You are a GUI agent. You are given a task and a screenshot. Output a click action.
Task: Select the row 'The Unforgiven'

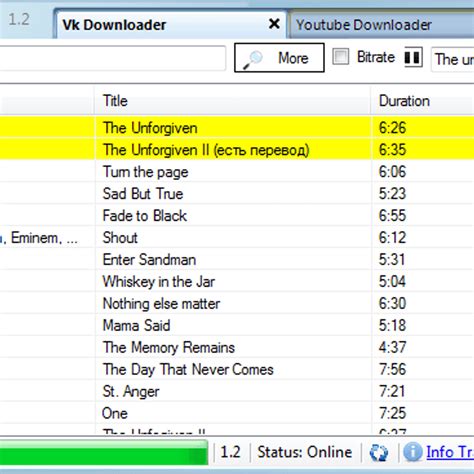point(237,128)
